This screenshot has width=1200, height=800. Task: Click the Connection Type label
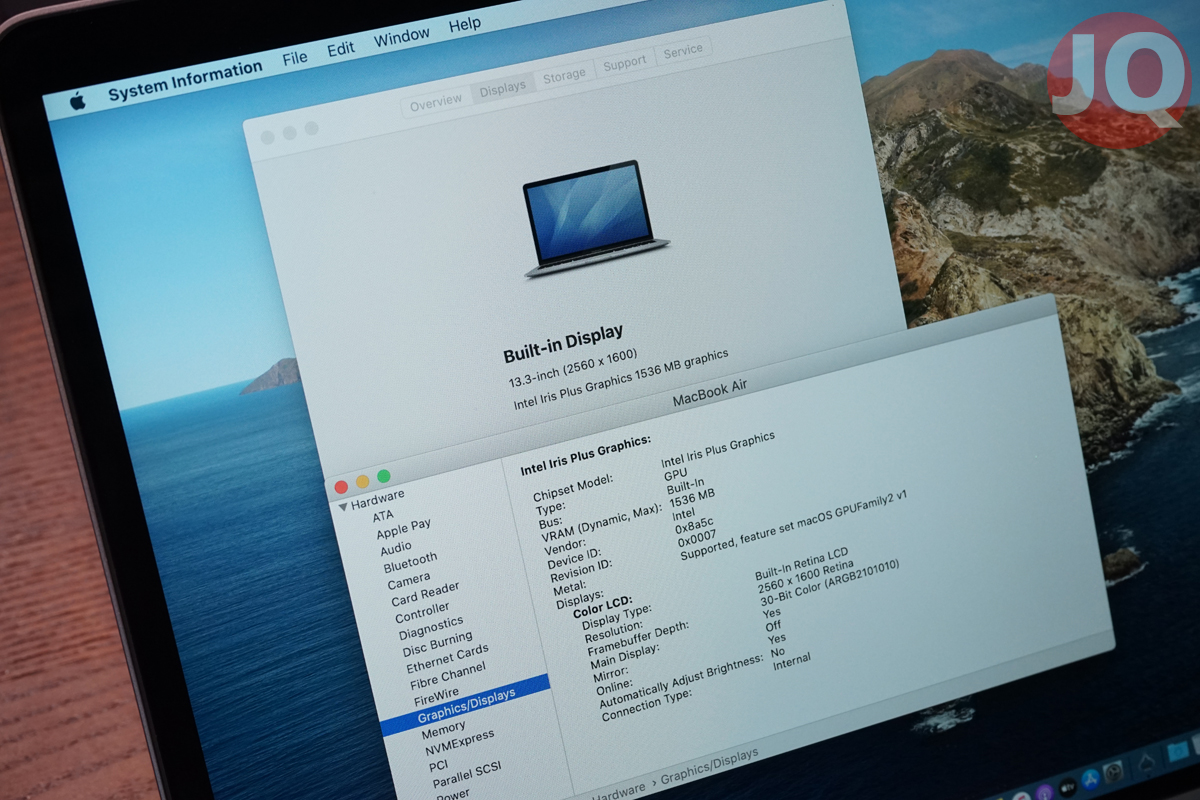pos(646,704)
